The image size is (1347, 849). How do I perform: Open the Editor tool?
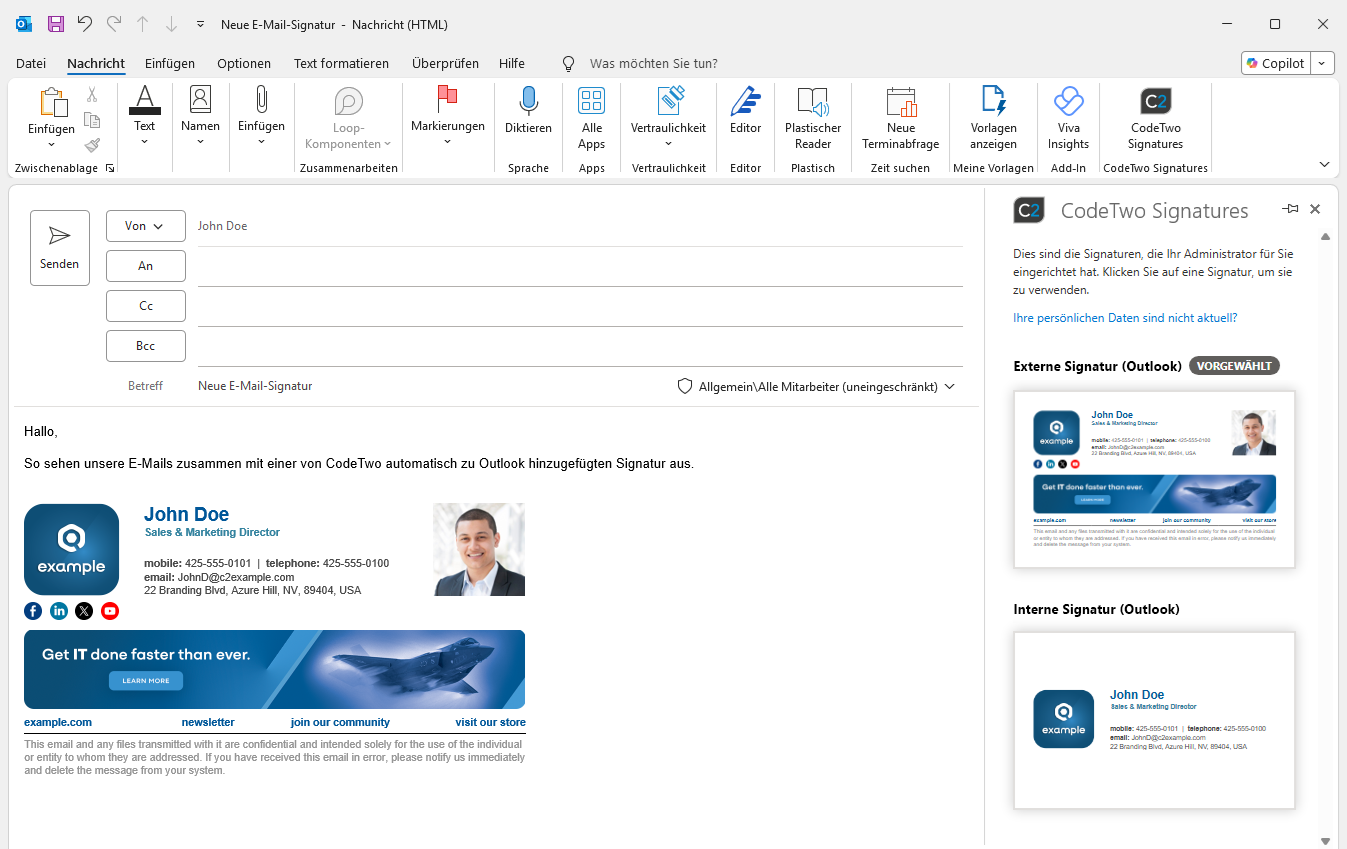coord(745,118)
